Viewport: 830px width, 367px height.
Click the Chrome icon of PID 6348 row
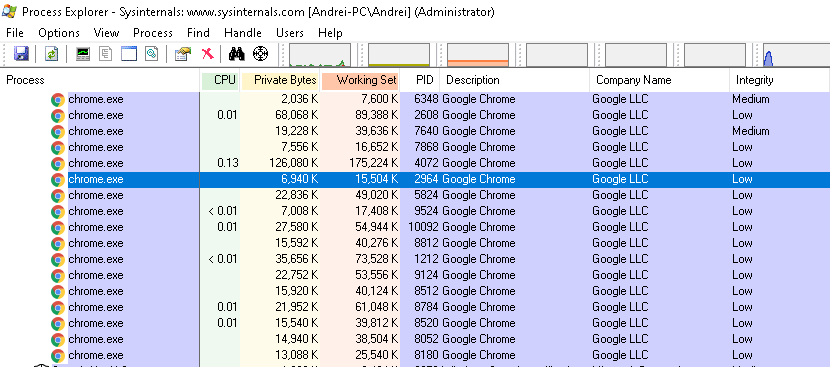pyautogui.click(x=58, y=100)
